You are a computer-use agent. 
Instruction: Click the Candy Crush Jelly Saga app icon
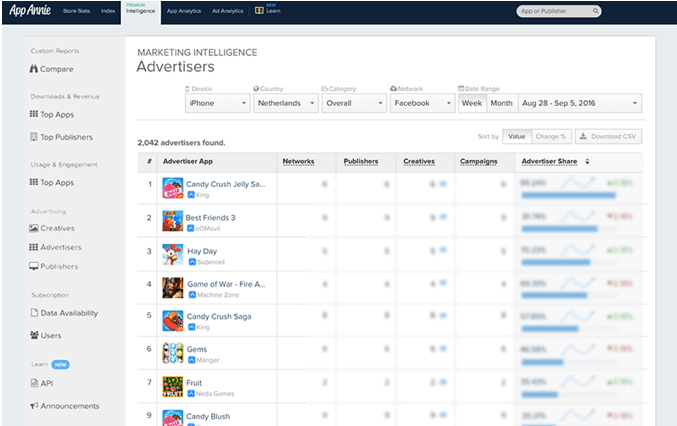click(172, 188)
